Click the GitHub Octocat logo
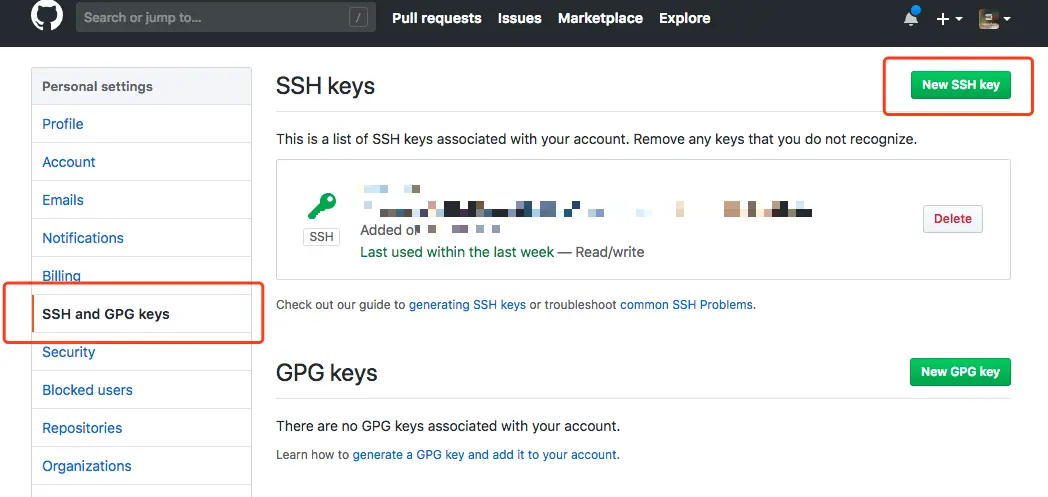Viewport: 1048px width, 497px height. [47, 17]
